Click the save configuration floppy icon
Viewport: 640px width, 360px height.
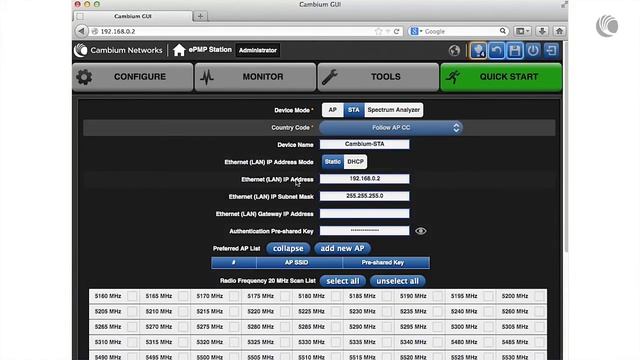point(515,51)
